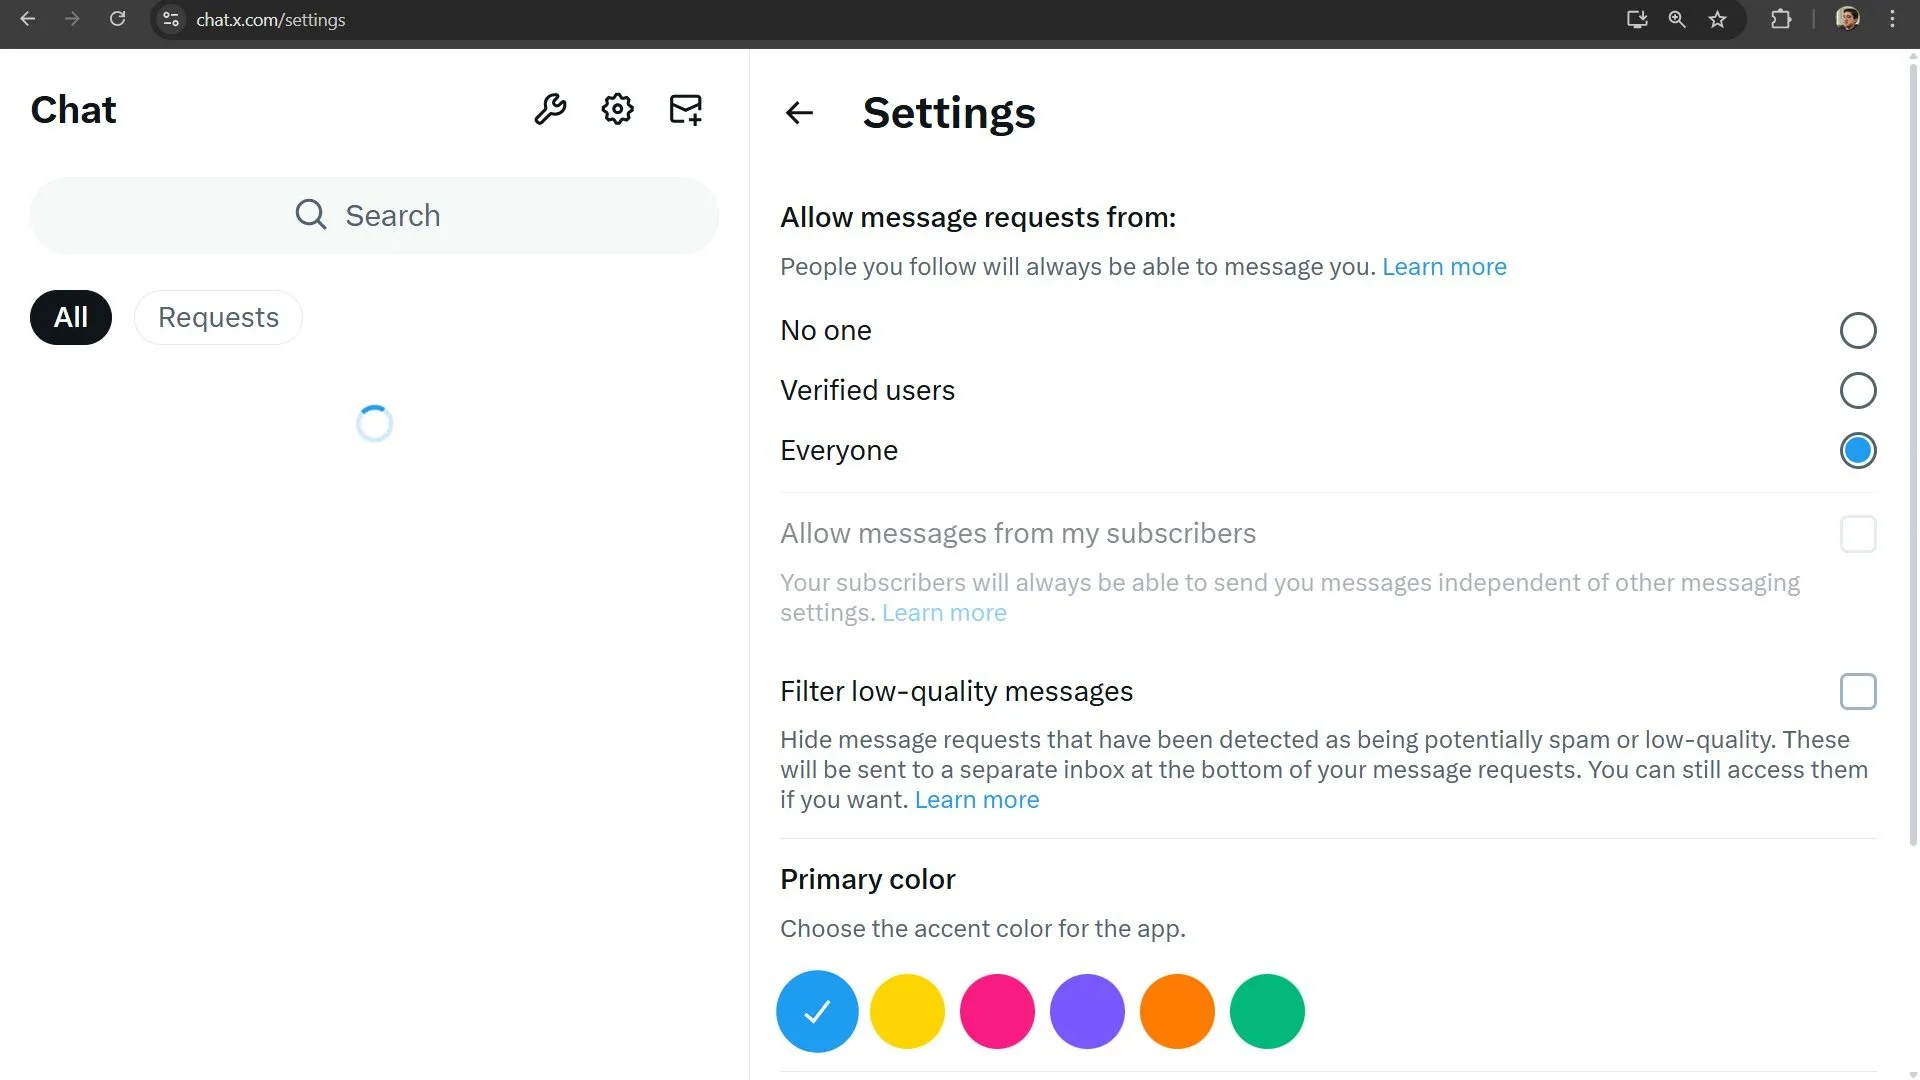1920x1080 pixels.
Task: Enable 'Filter low-quality messages'
Action: coord(1858,691)
